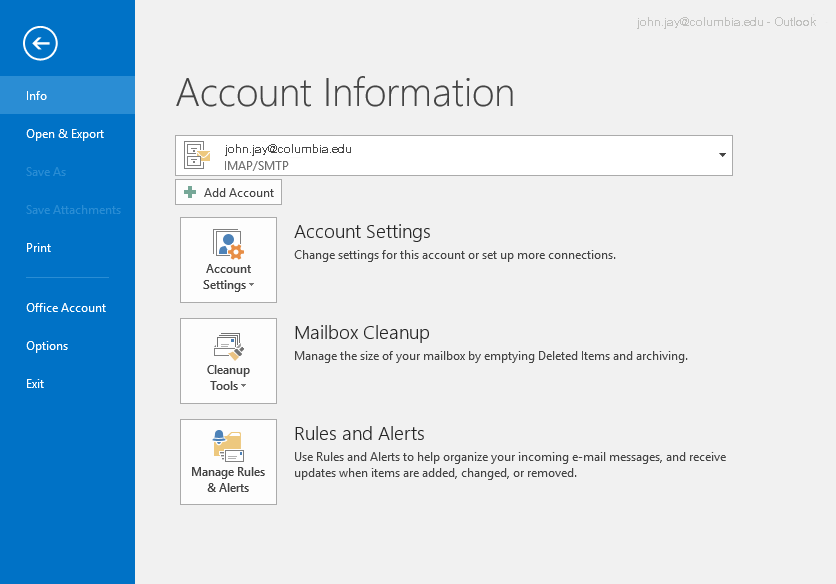Choose Print in the sidebar

(x=67, y=247)
